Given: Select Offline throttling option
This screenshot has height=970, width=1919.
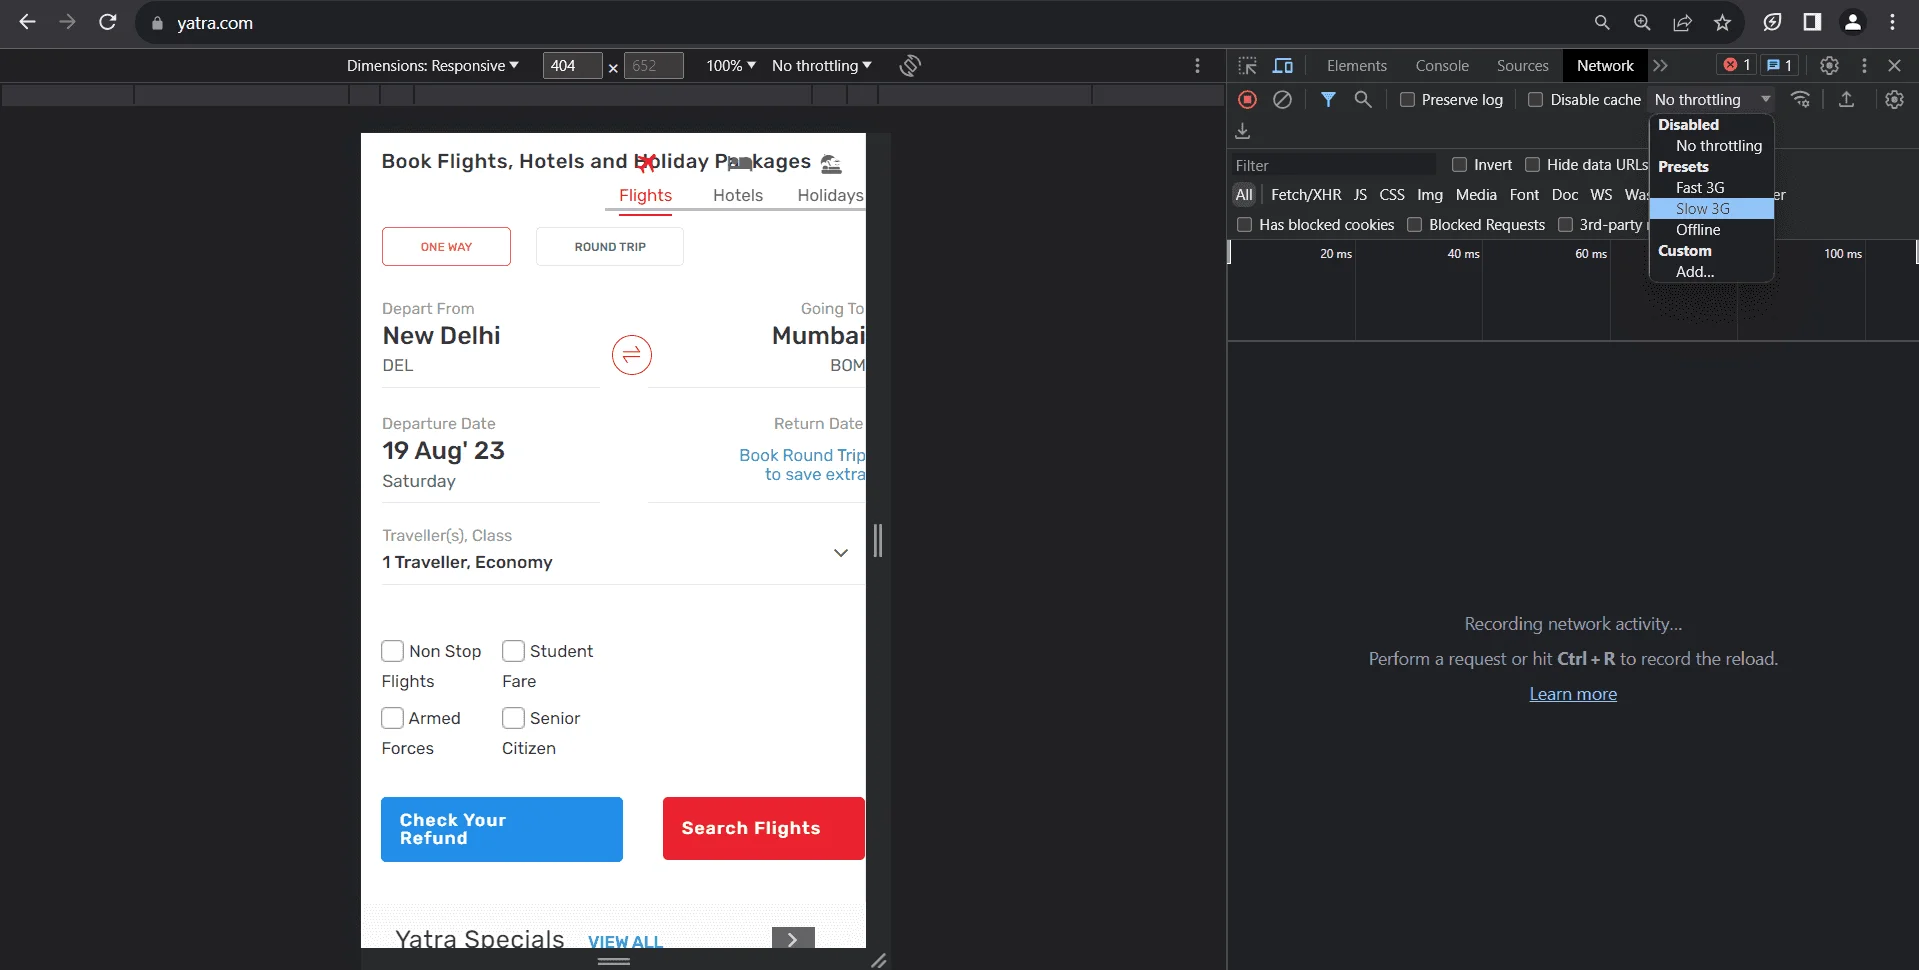Looking at the screenshot, I should click(1711, 230).
